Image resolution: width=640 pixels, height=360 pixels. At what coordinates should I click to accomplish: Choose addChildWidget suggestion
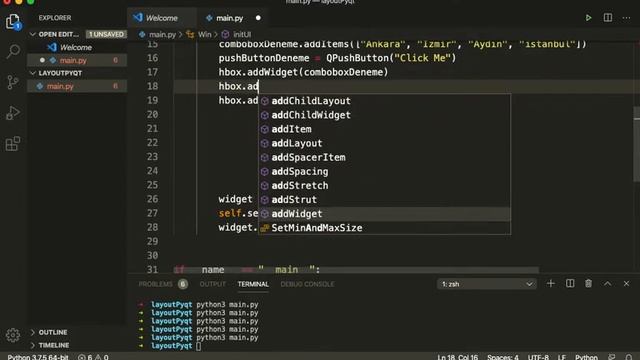pos(384,115)
